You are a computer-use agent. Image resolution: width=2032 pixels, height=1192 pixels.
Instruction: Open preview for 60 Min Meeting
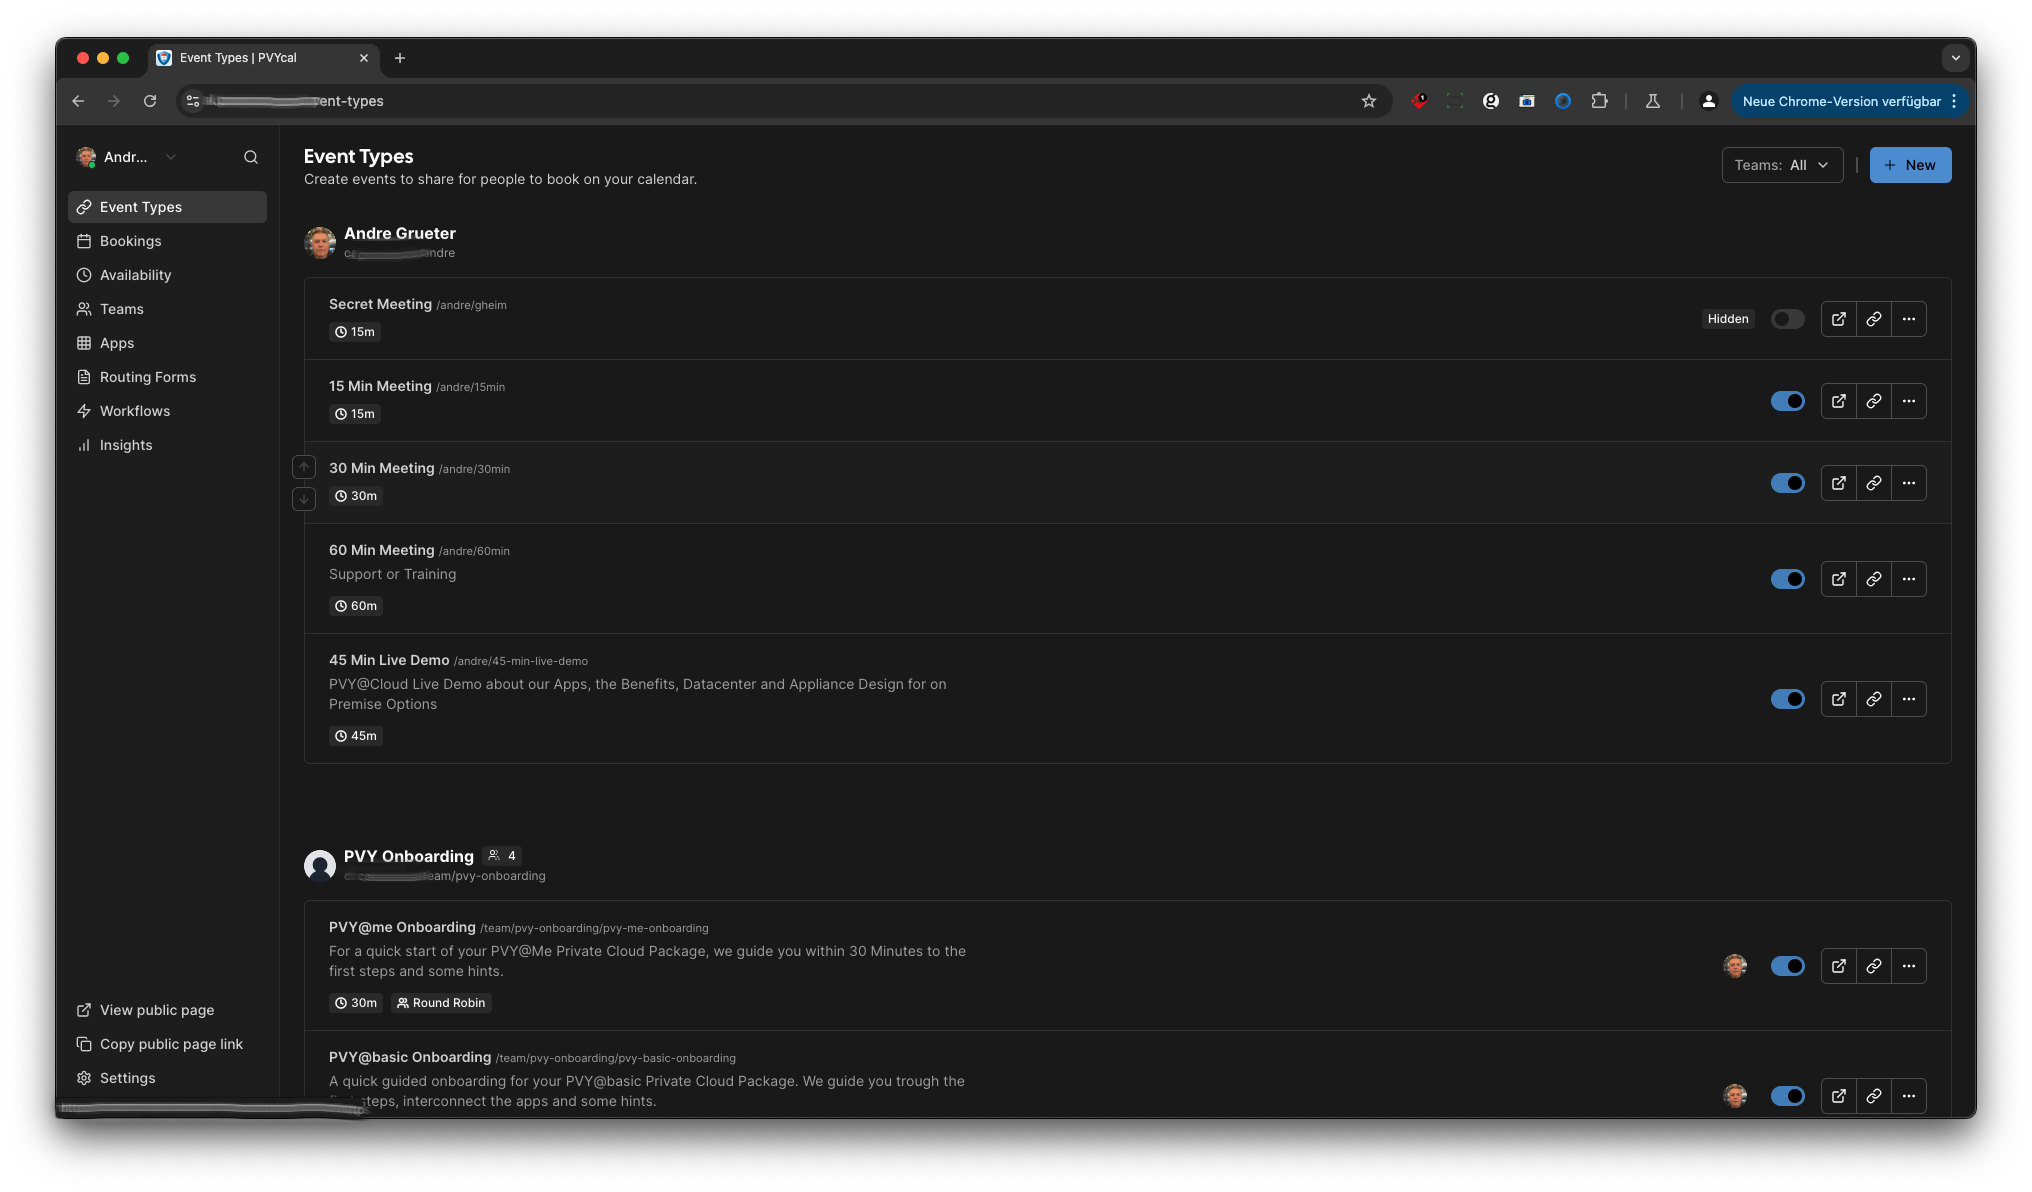click(x=1838, y=579)
